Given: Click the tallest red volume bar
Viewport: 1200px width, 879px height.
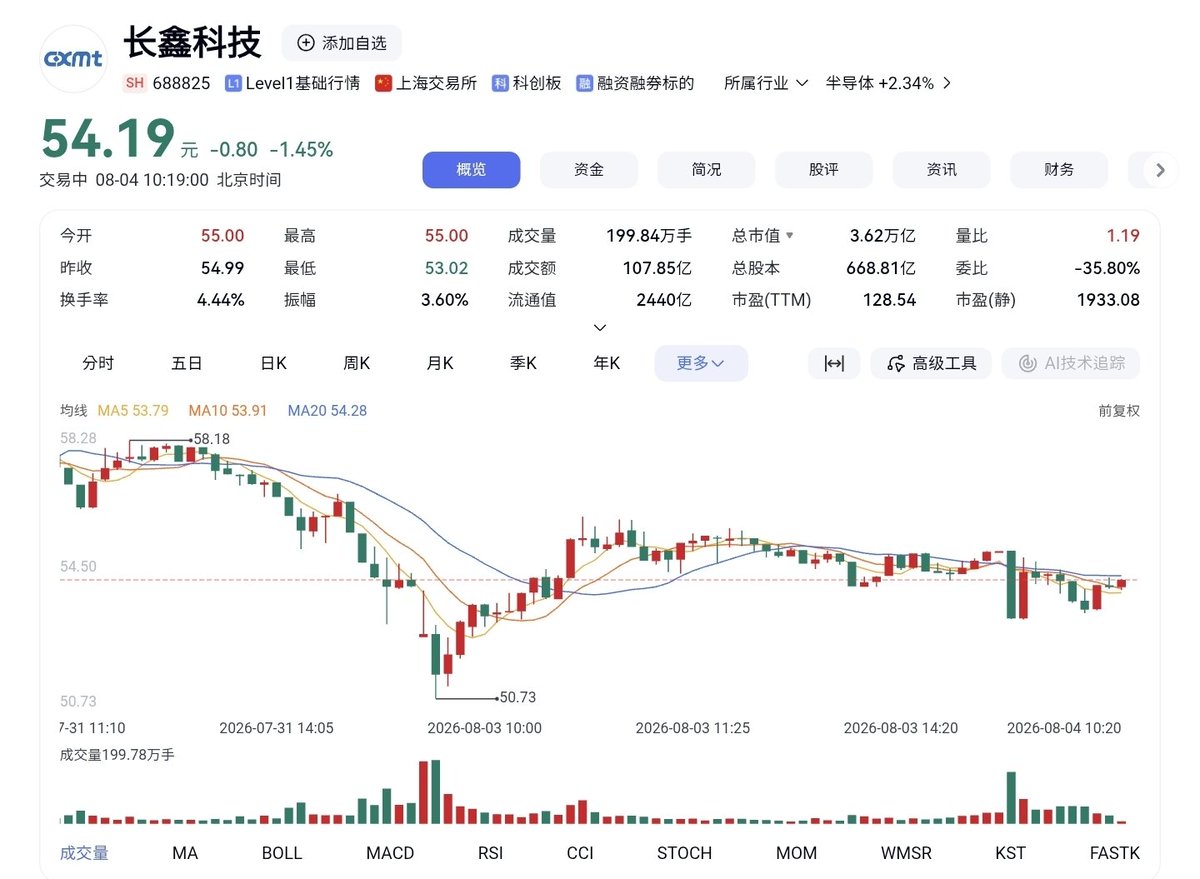Looking at the screenshot, I should pos(424,792).
